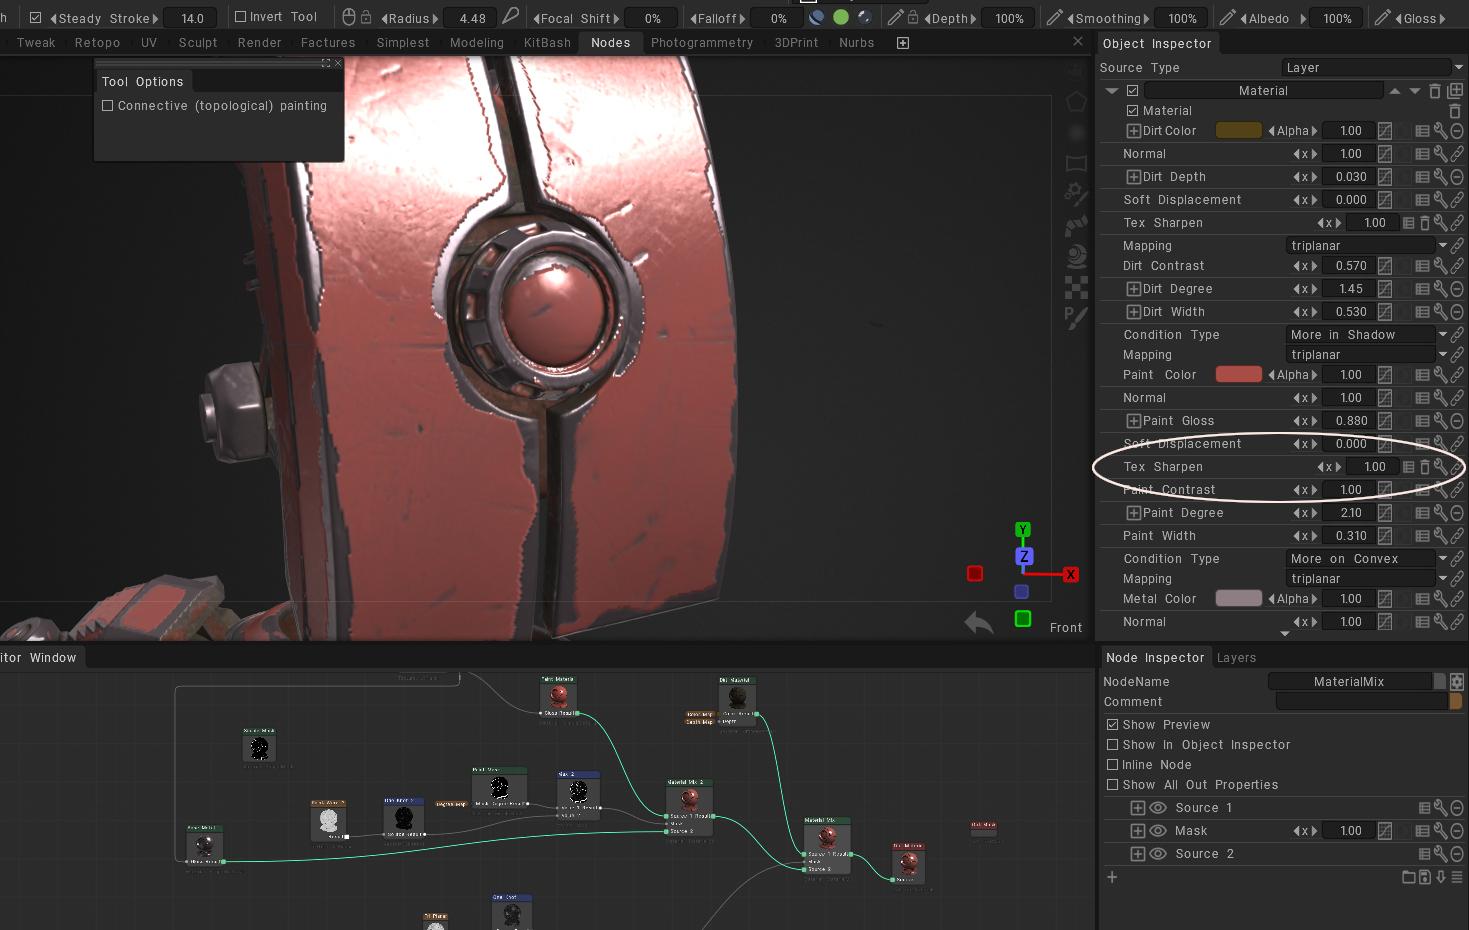Open the Source Type Layer dropdown

[1373, 68]
